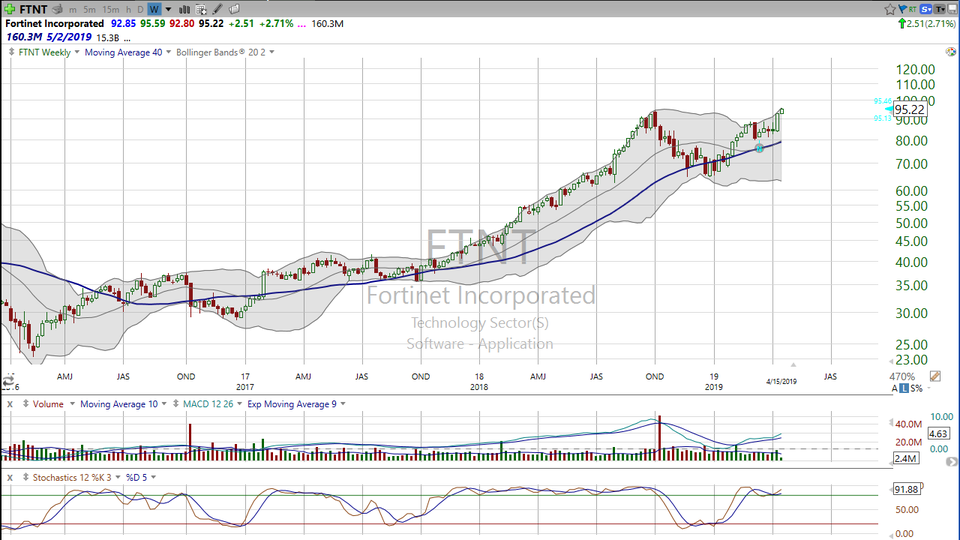Switch to 1-minute timeframe "m"
The width and height of the screenshot is (960, 540).
(x=73, y=10)
